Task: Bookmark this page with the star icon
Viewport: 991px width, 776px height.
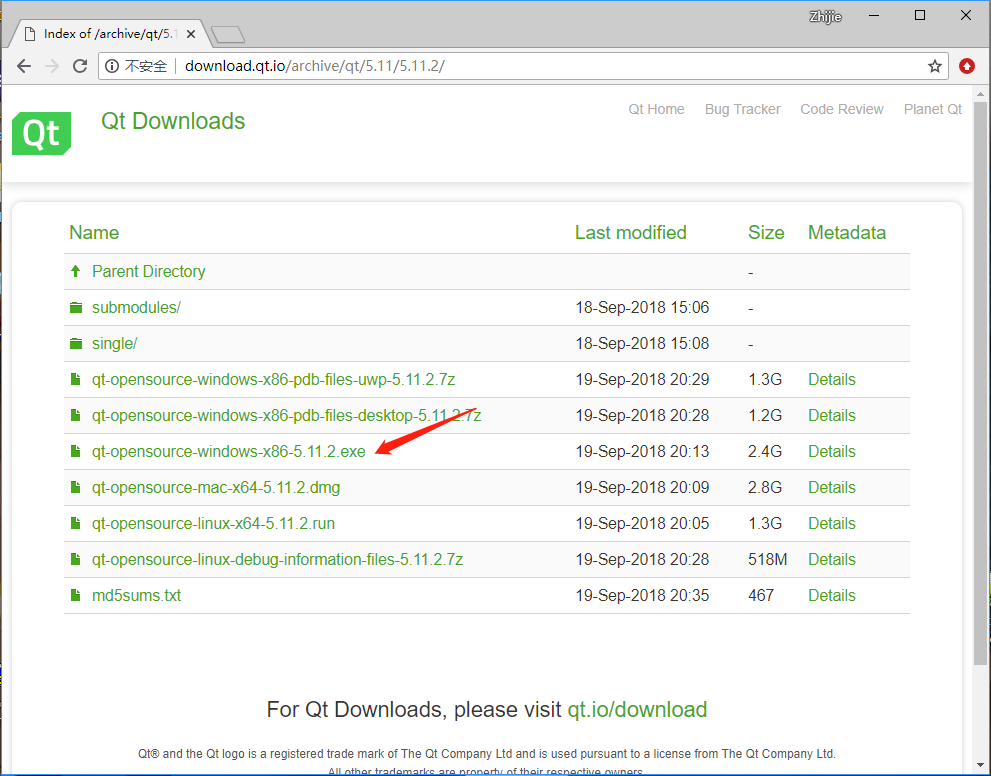Action: [935, 66]
